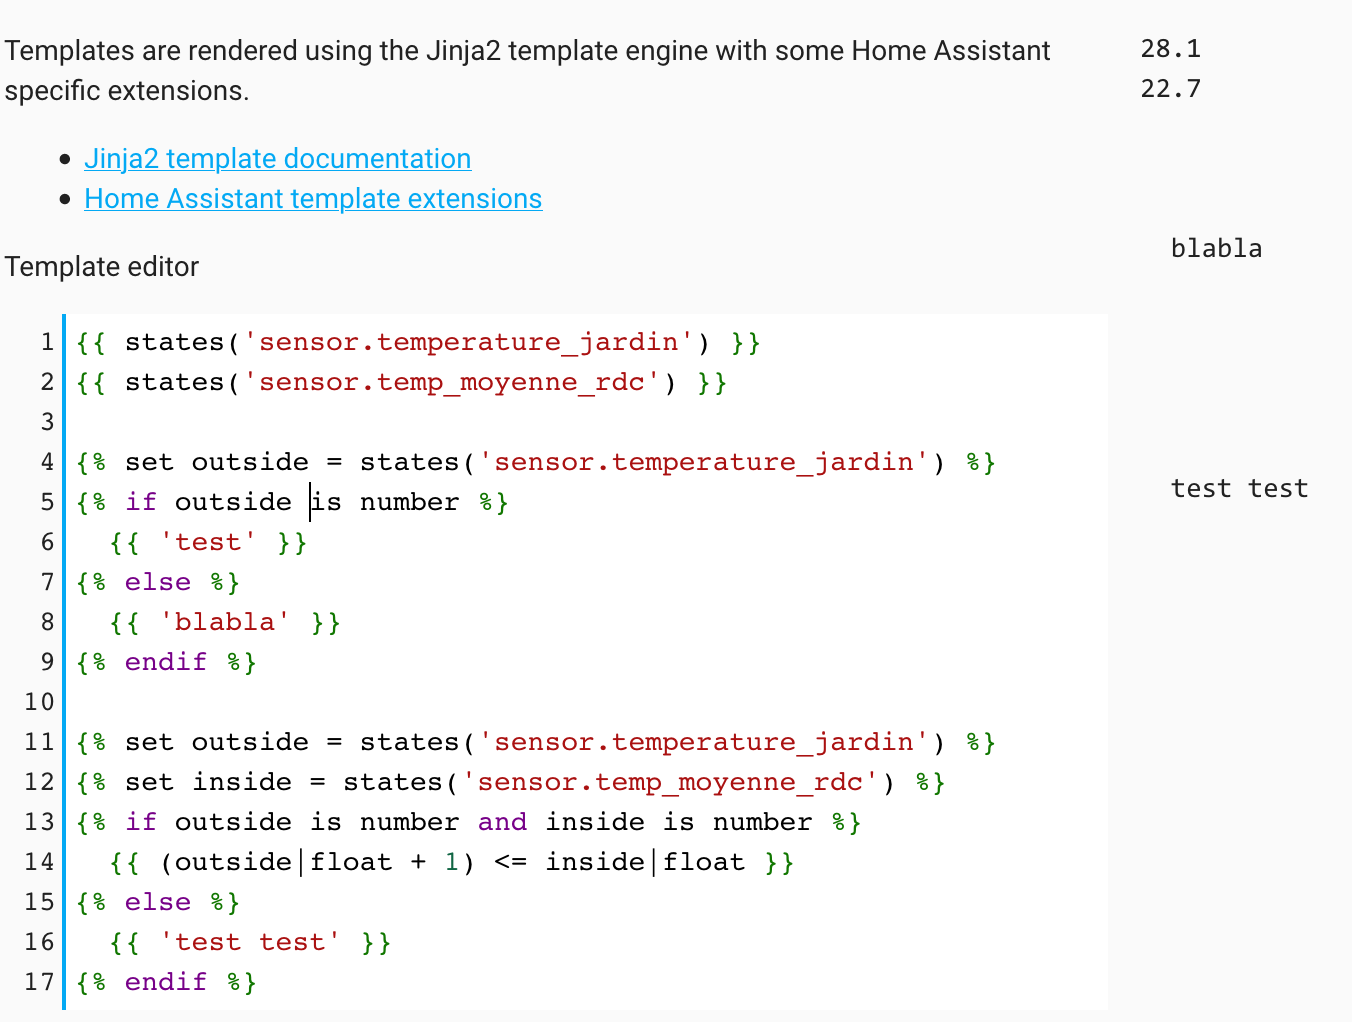Image resolution: width=1352 pixels, height=1022 pixels.
Task: Click the rendered 'blabla' result text
Action: (1216, 248)
